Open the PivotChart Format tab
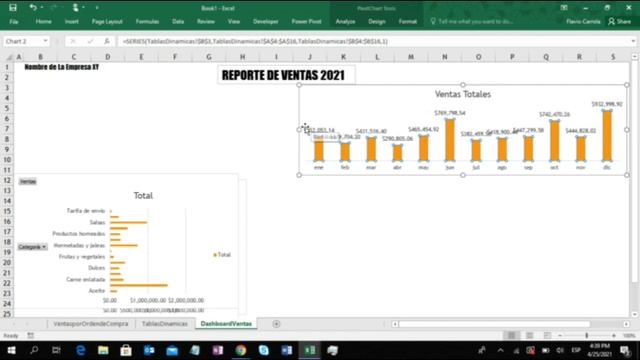Image resolution: width=640 pixels, height=360 pixels. 408,21
